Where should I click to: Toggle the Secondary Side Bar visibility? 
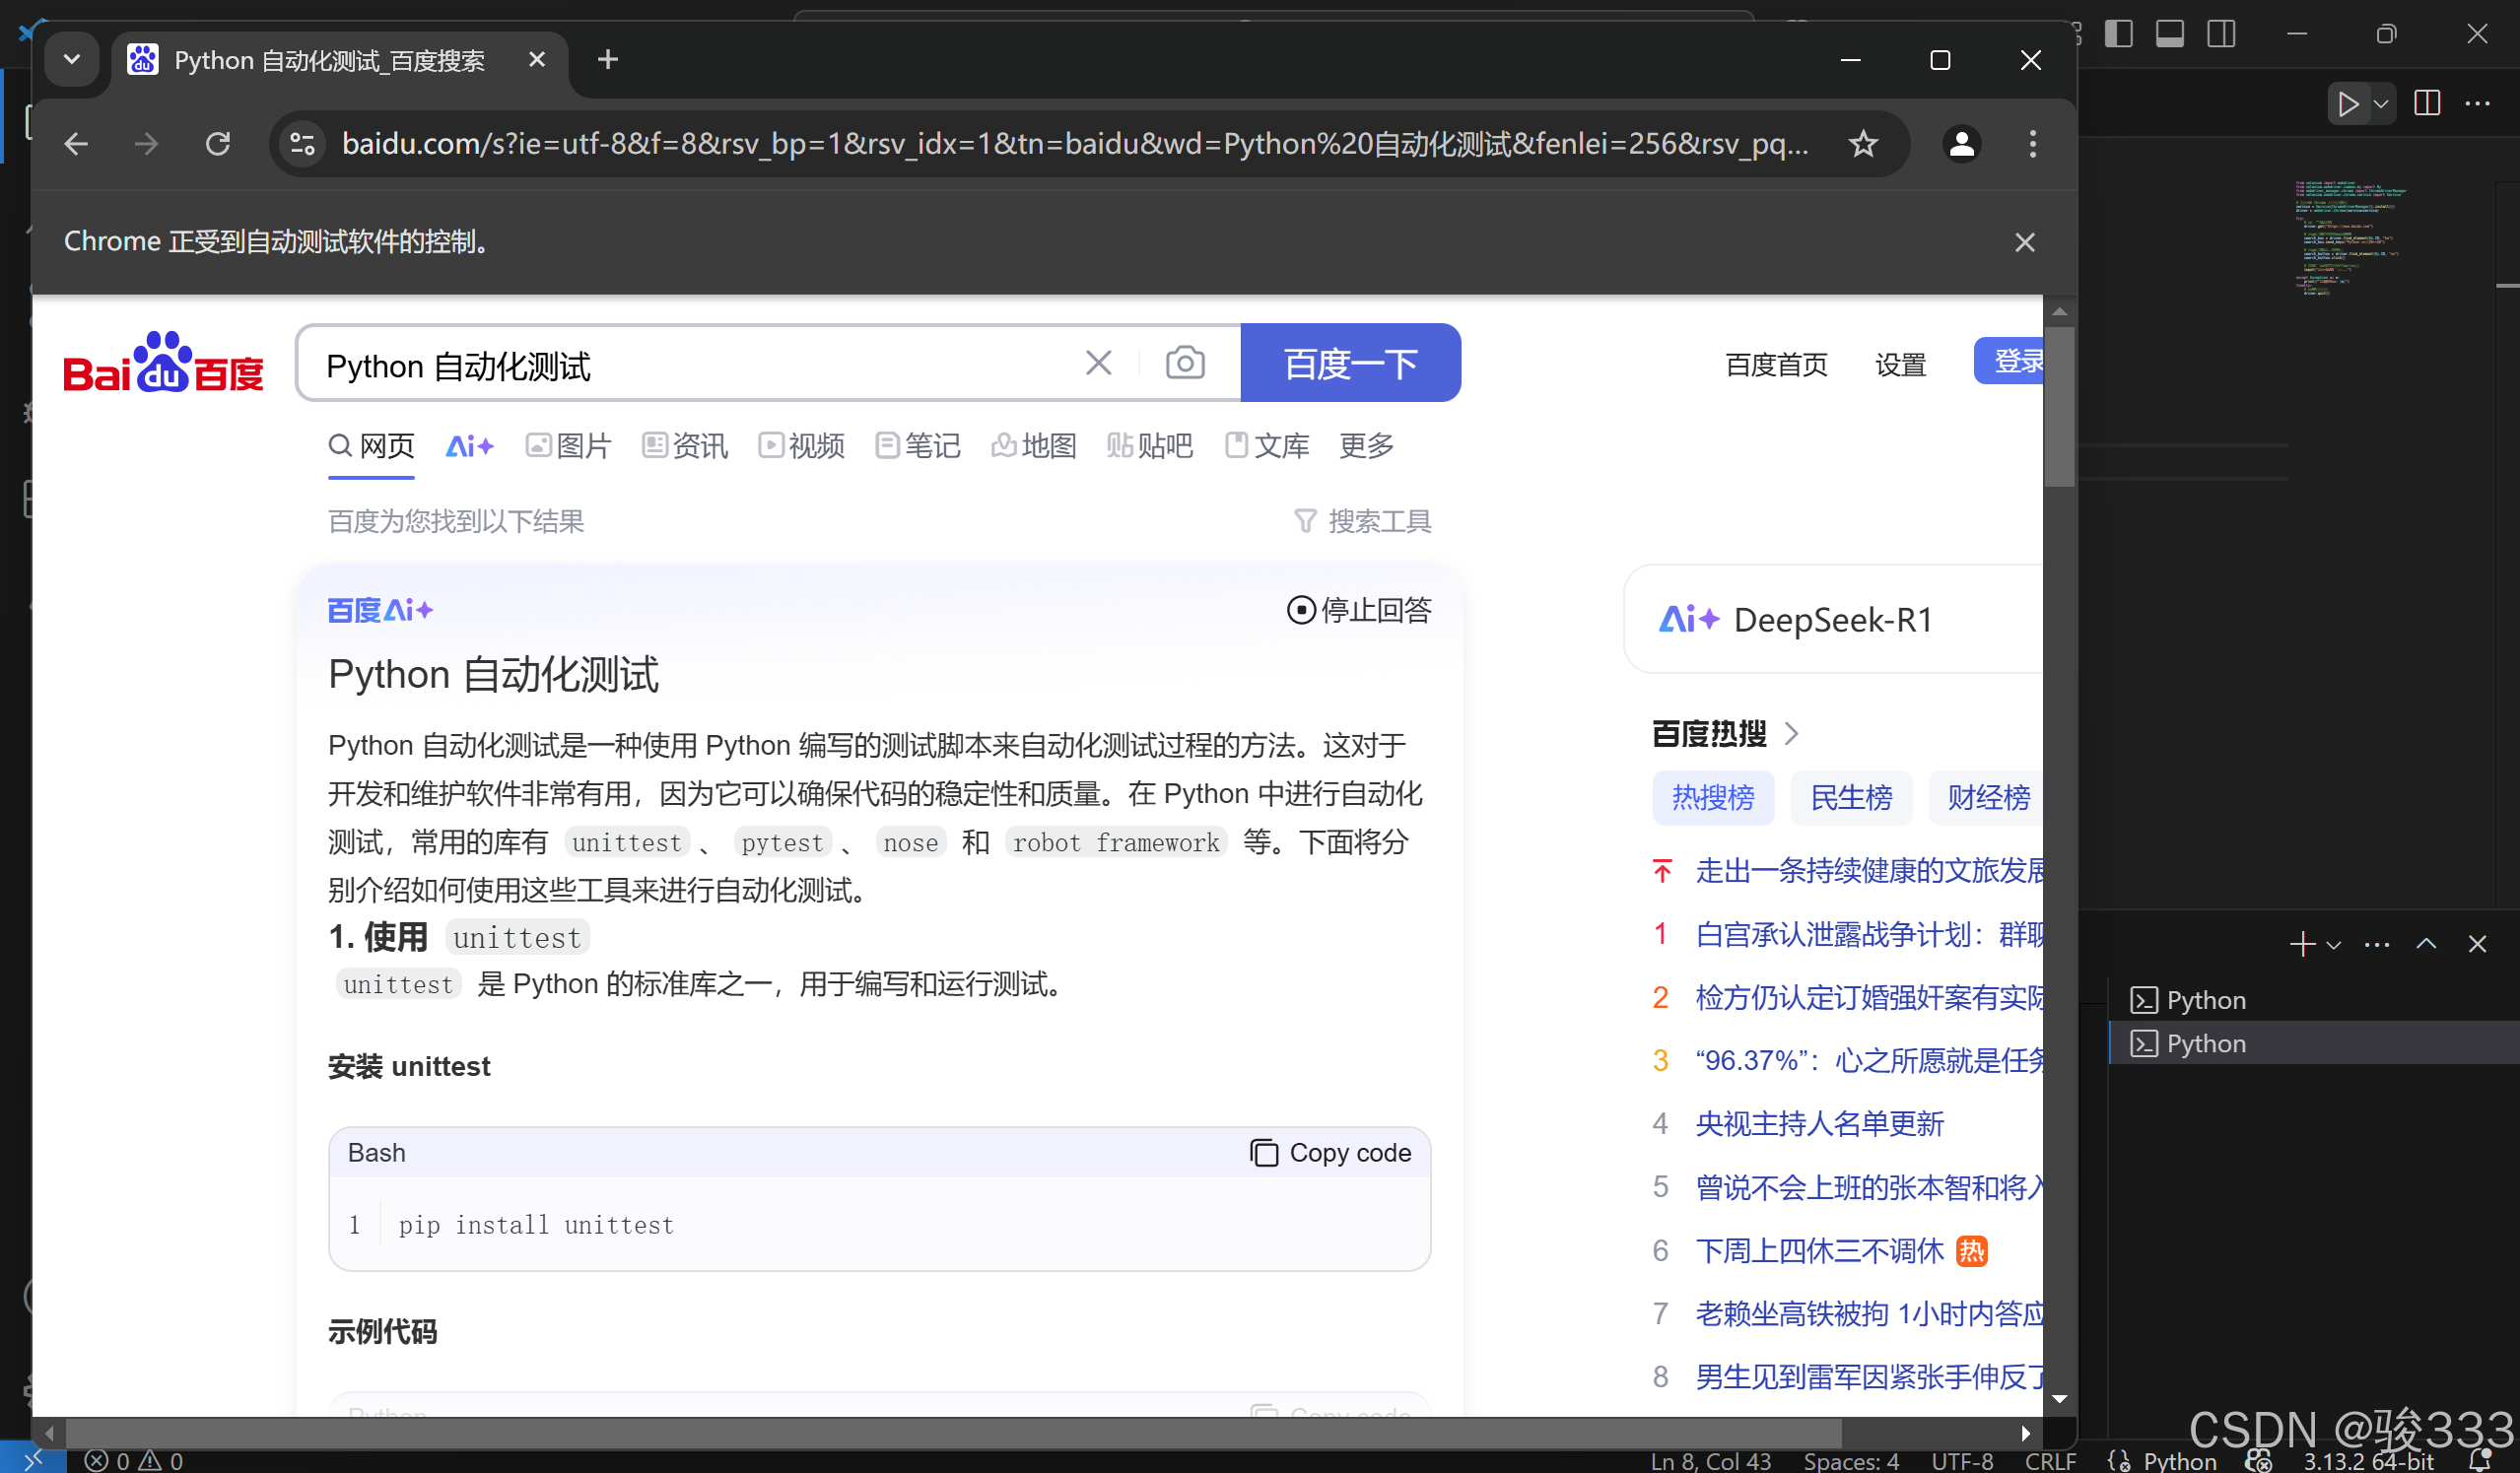2221,33
